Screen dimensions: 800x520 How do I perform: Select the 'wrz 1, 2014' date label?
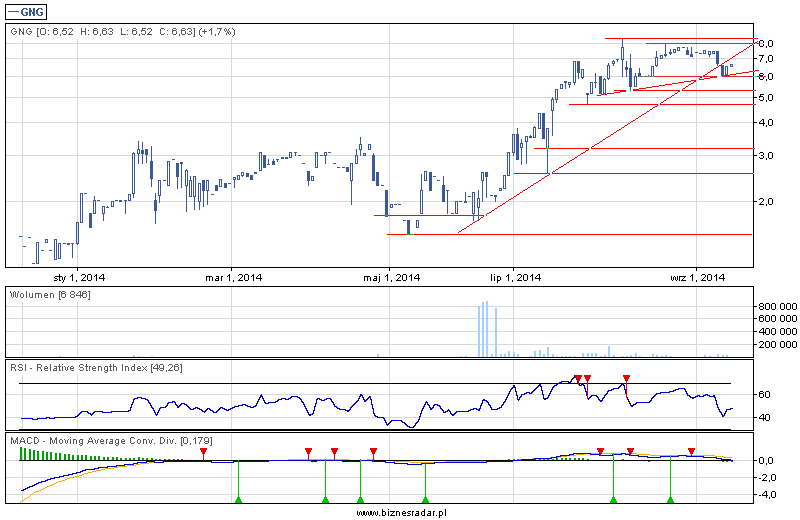click(x=696, y=277)
